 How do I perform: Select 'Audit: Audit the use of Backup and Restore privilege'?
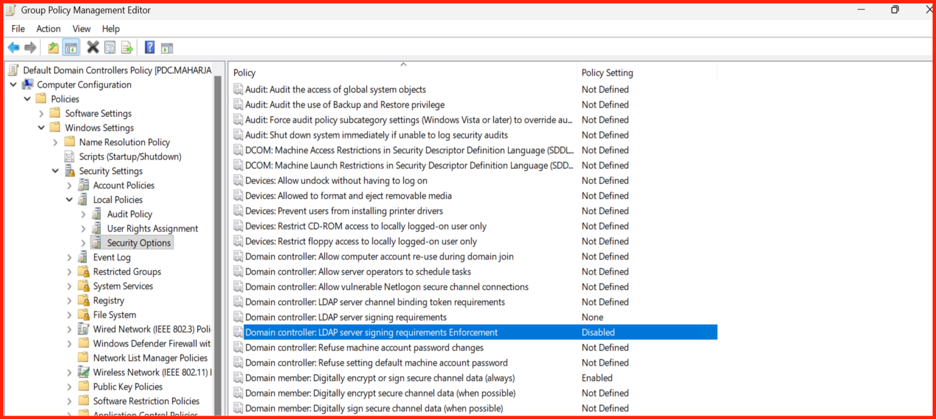click(345, 104)
